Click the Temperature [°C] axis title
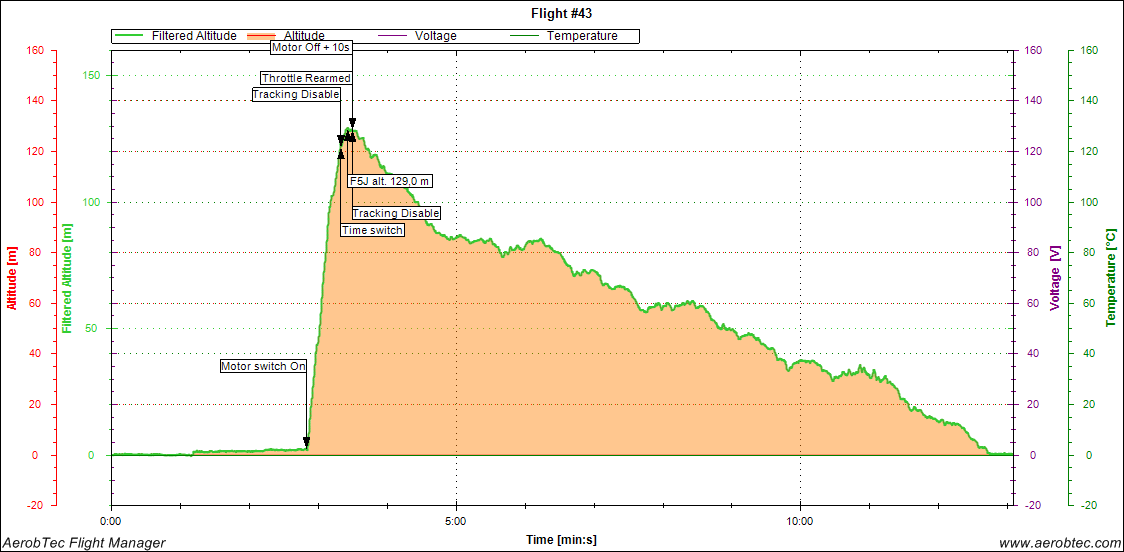 (x=1110, y=277)
